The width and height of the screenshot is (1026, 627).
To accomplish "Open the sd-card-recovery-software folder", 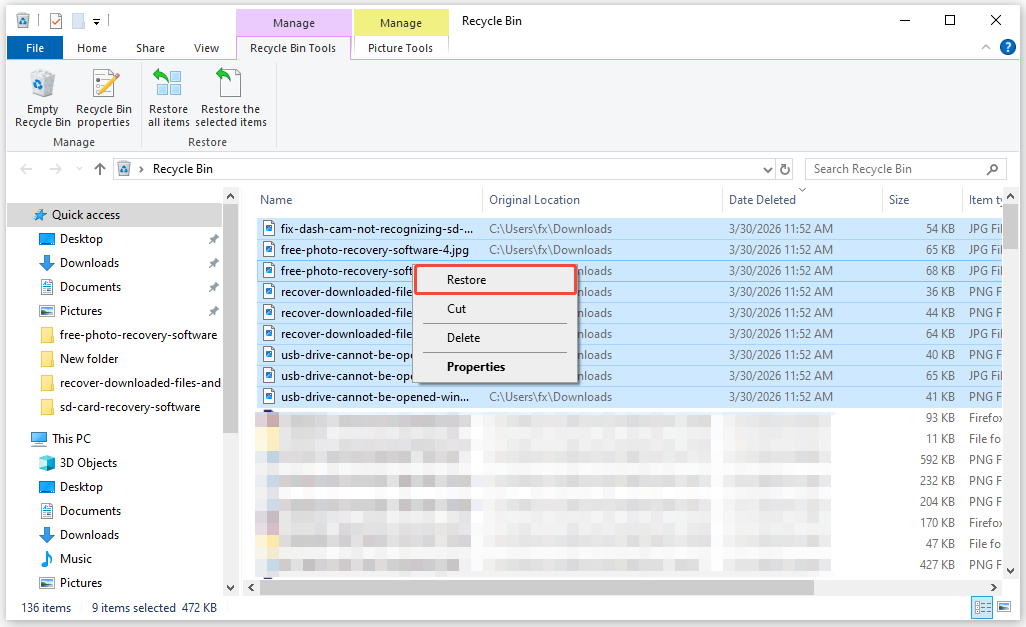I will pos(130,406).
